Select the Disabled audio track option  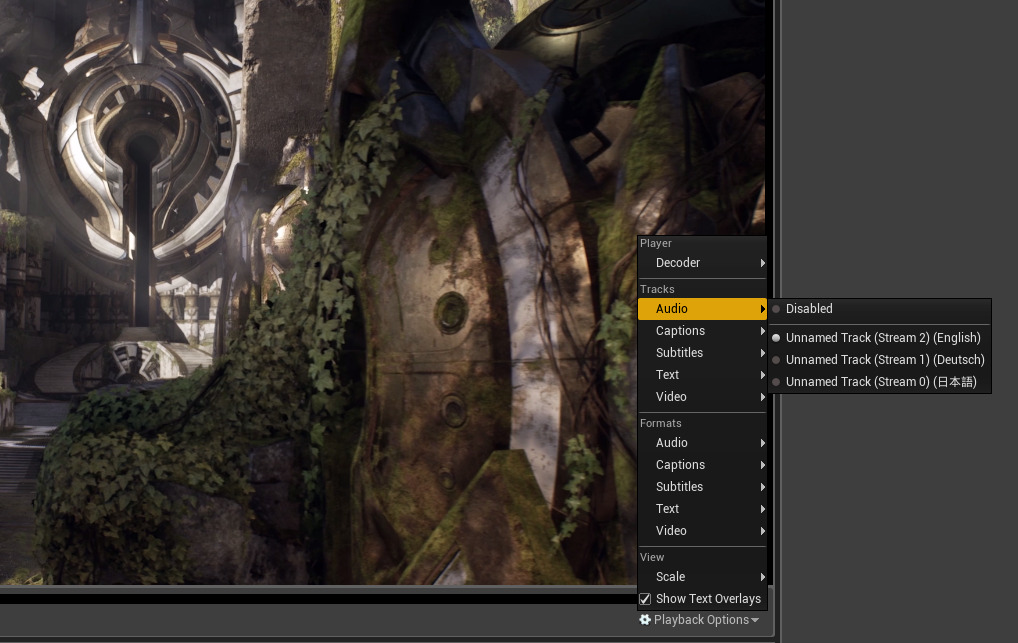pyautogui.click(x=809, y=309)
